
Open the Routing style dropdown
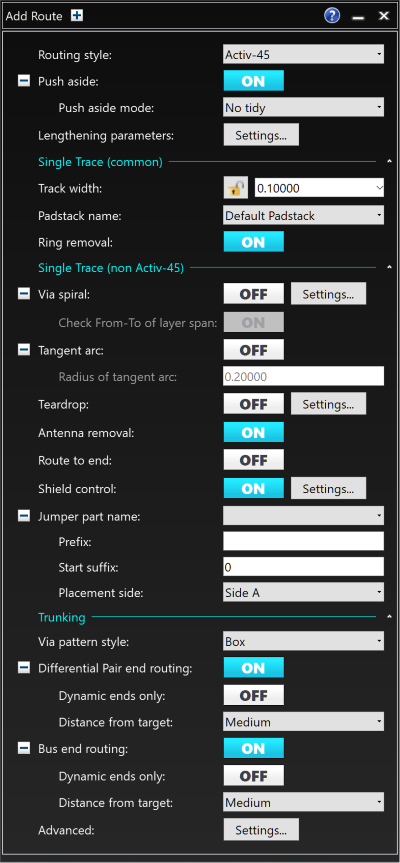pyautogui.click(x=303, y=54)
